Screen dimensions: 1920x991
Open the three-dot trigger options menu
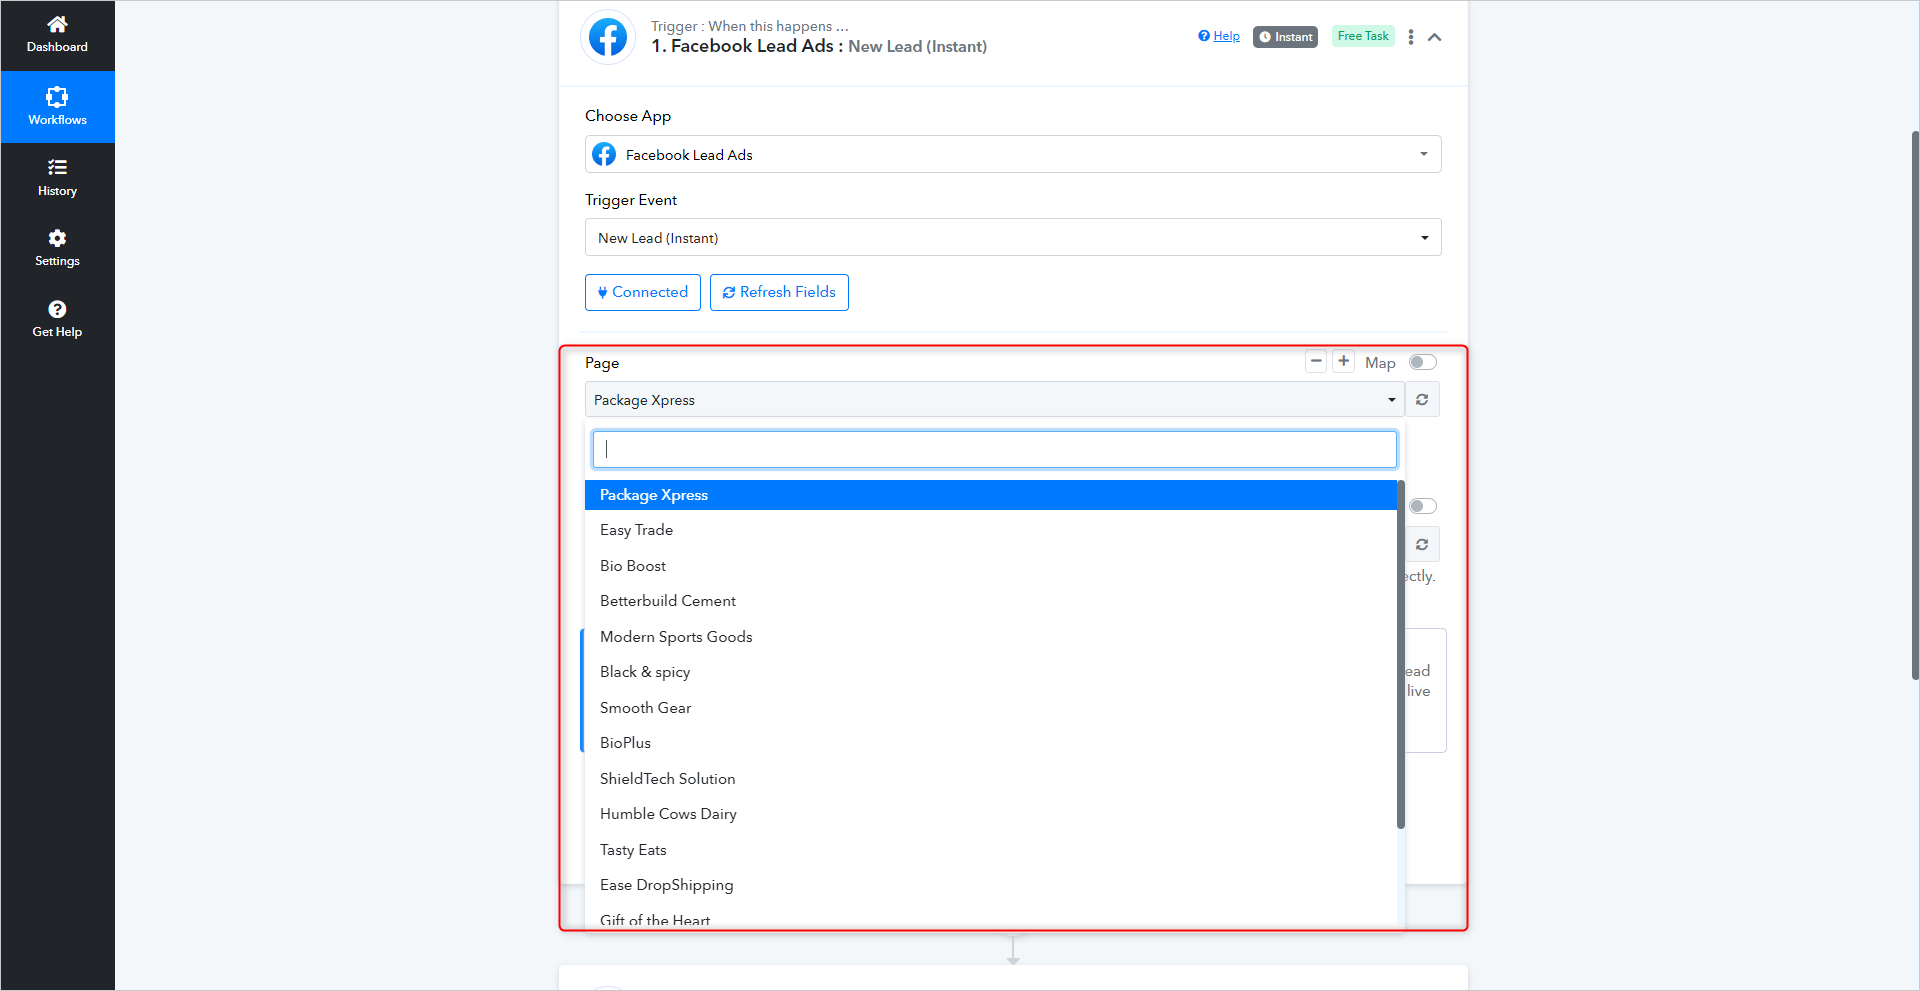[1411, 37]
